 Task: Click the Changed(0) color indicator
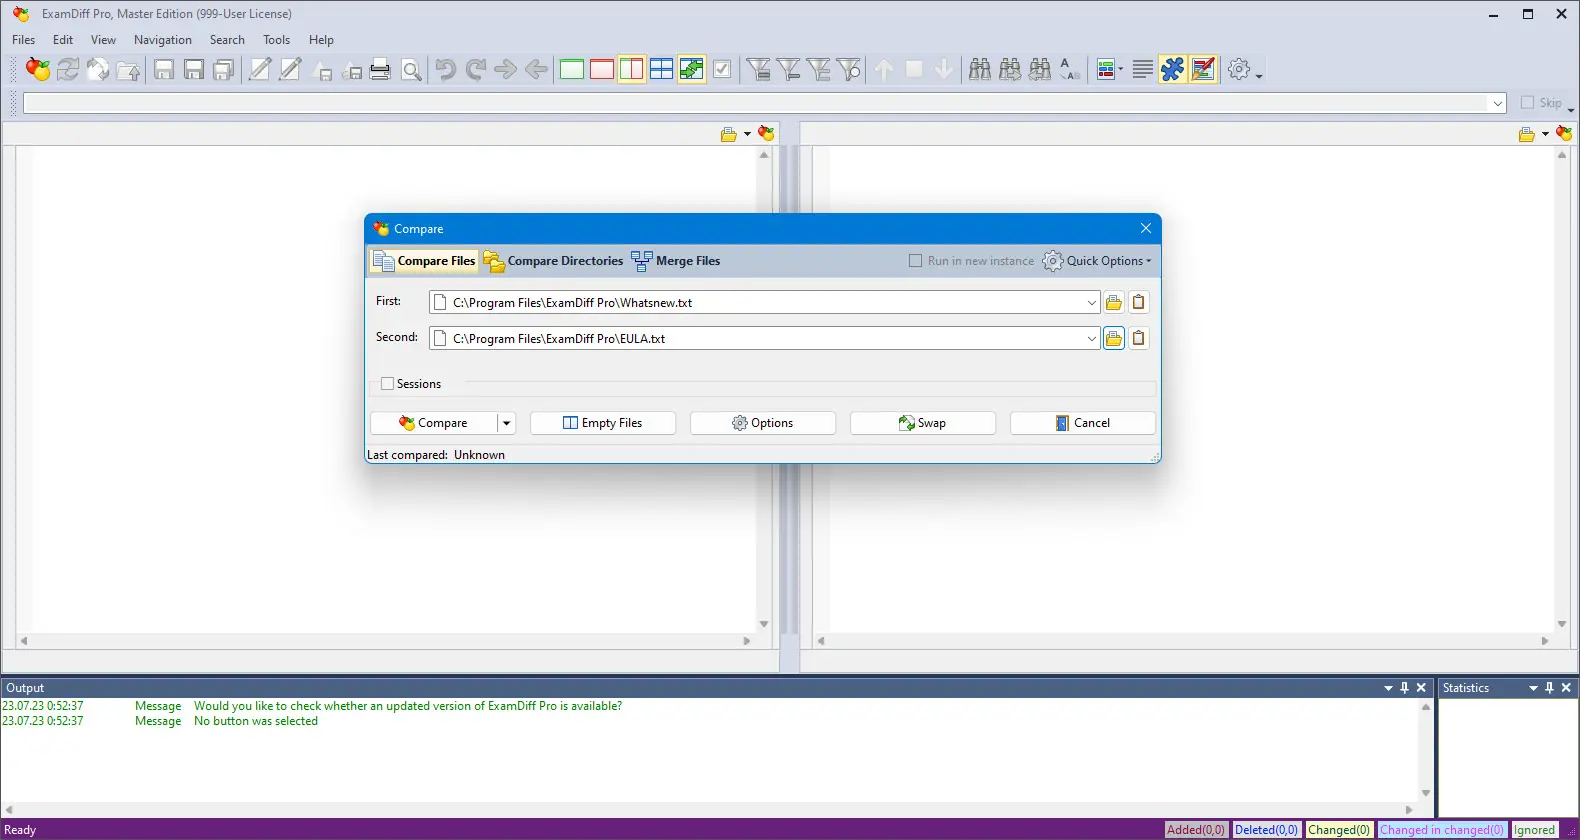1339,830
